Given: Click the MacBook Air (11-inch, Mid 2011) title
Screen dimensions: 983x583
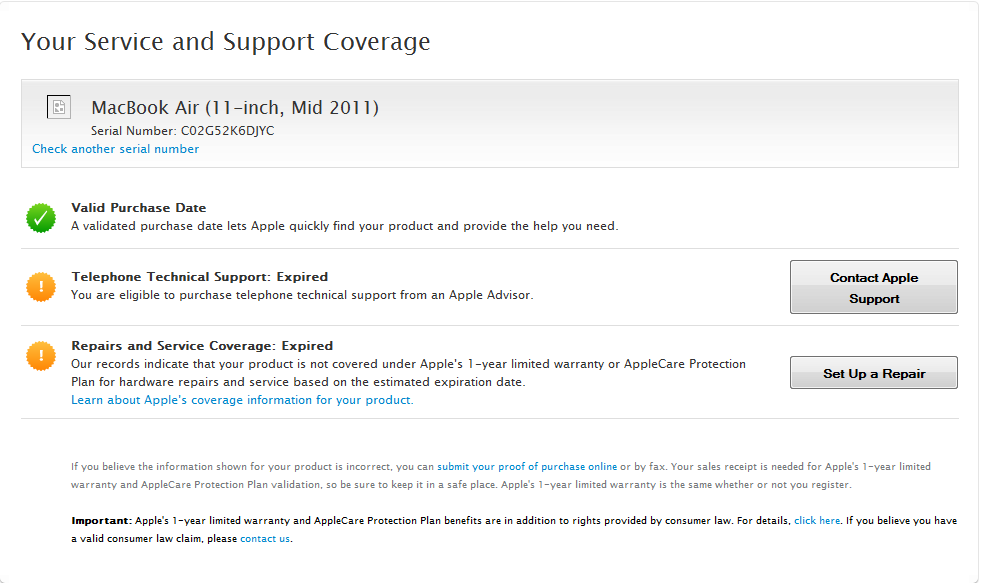Looking at the screenshot, I should (x=235, y=107).
